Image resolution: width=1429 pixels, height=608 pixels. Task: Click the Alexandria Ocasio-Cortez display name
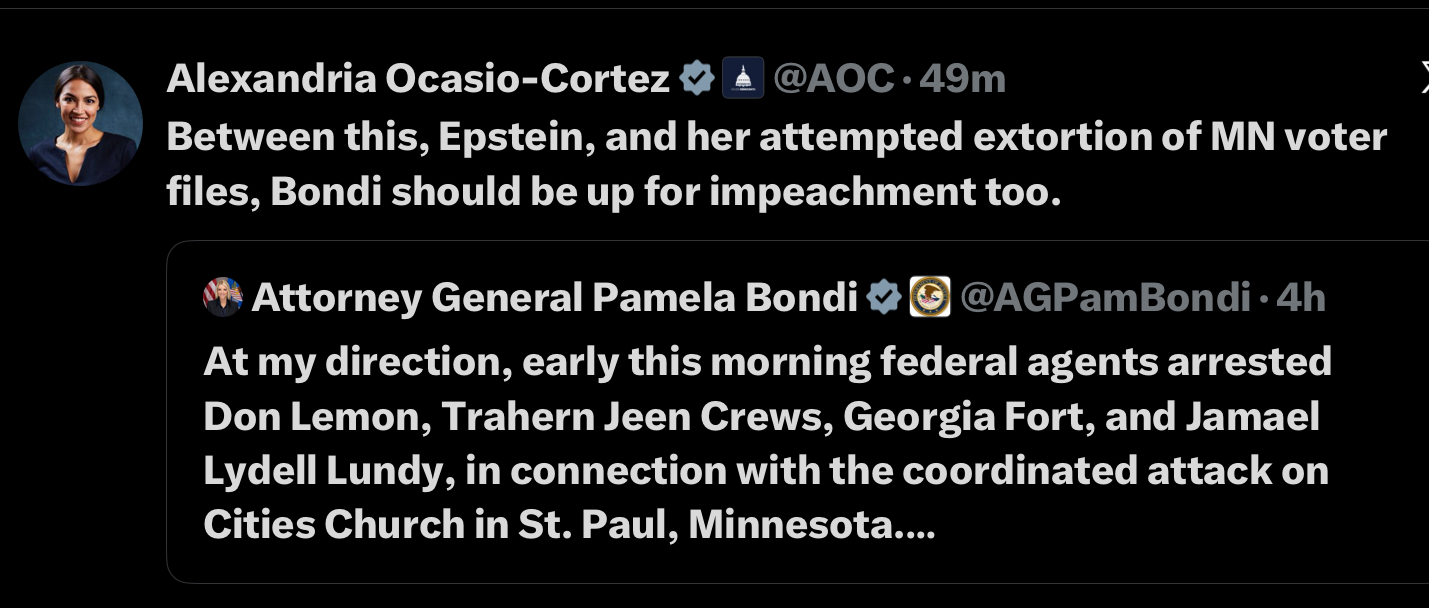417,79
